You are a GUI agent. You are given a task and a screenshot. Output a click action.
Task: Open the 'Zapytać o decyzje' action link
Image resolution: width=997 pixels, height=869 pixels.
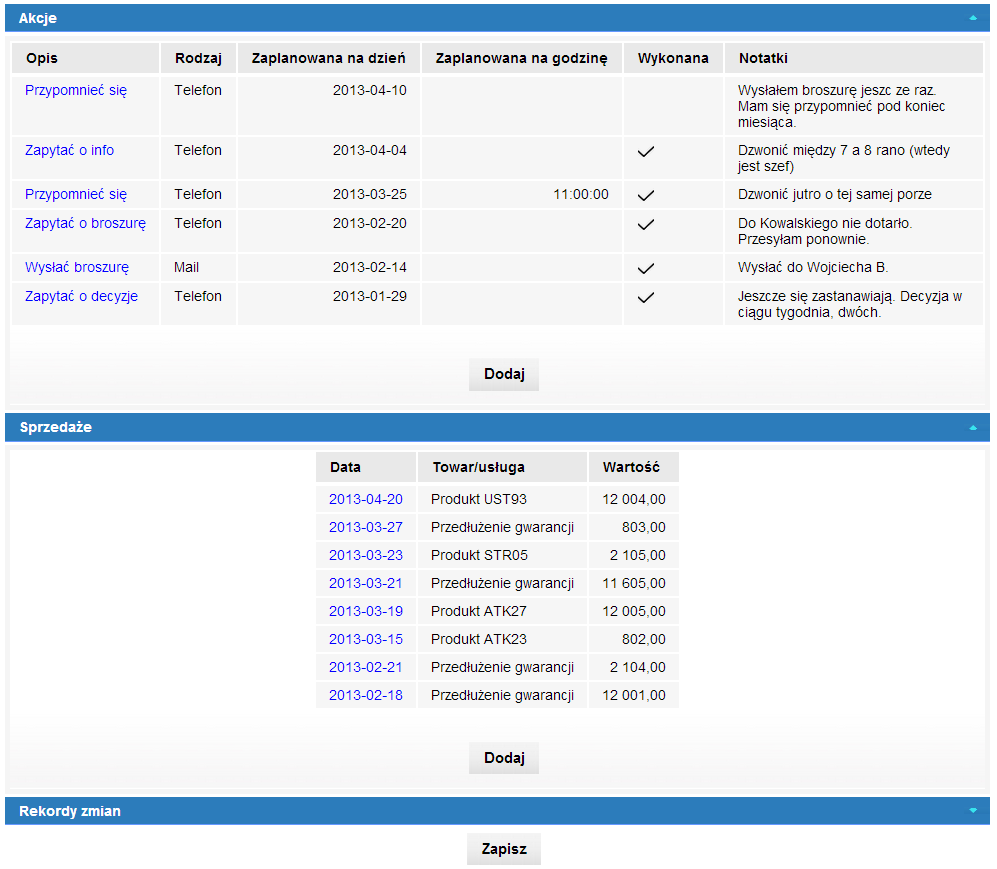(81, 296)
